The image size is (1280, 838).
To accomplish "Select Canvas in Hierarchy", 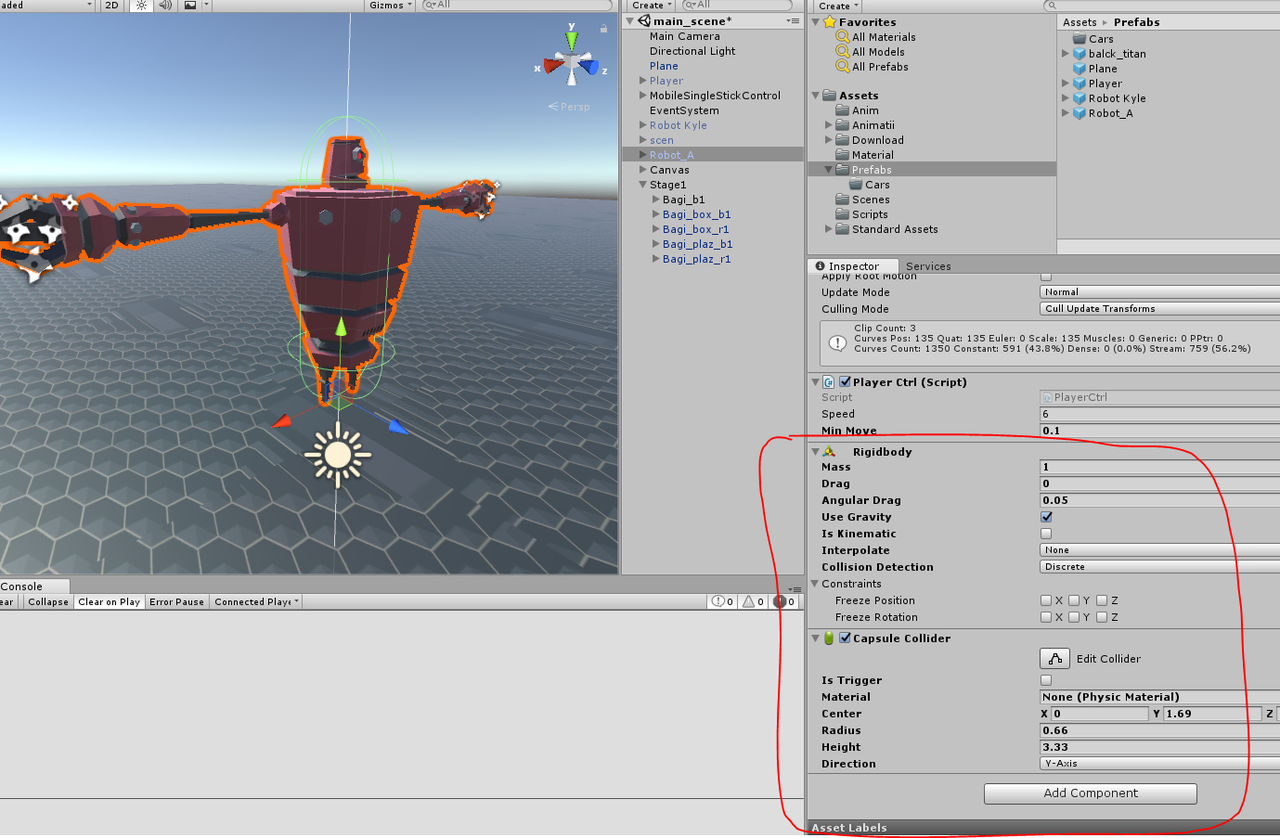I will [x=669, y=170].
